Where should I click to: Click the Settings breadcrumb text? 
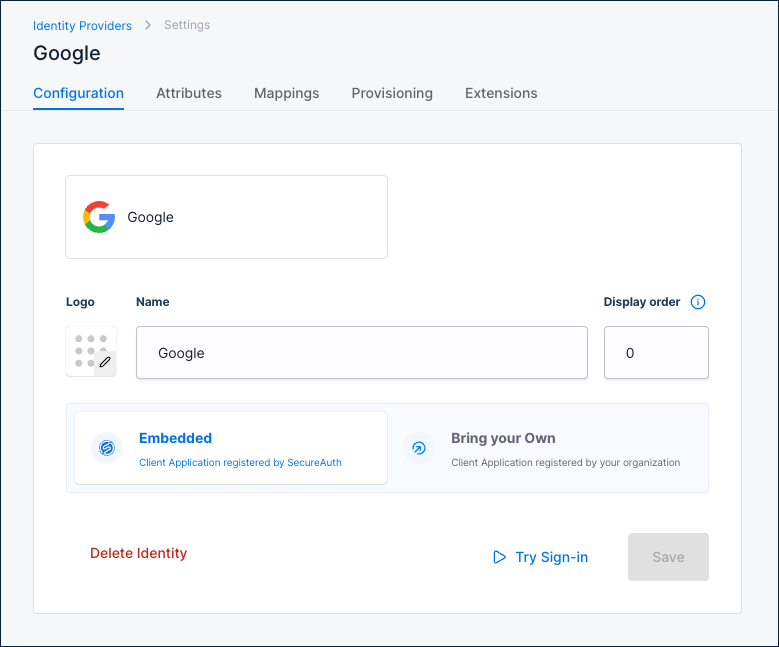coord(187,25)
